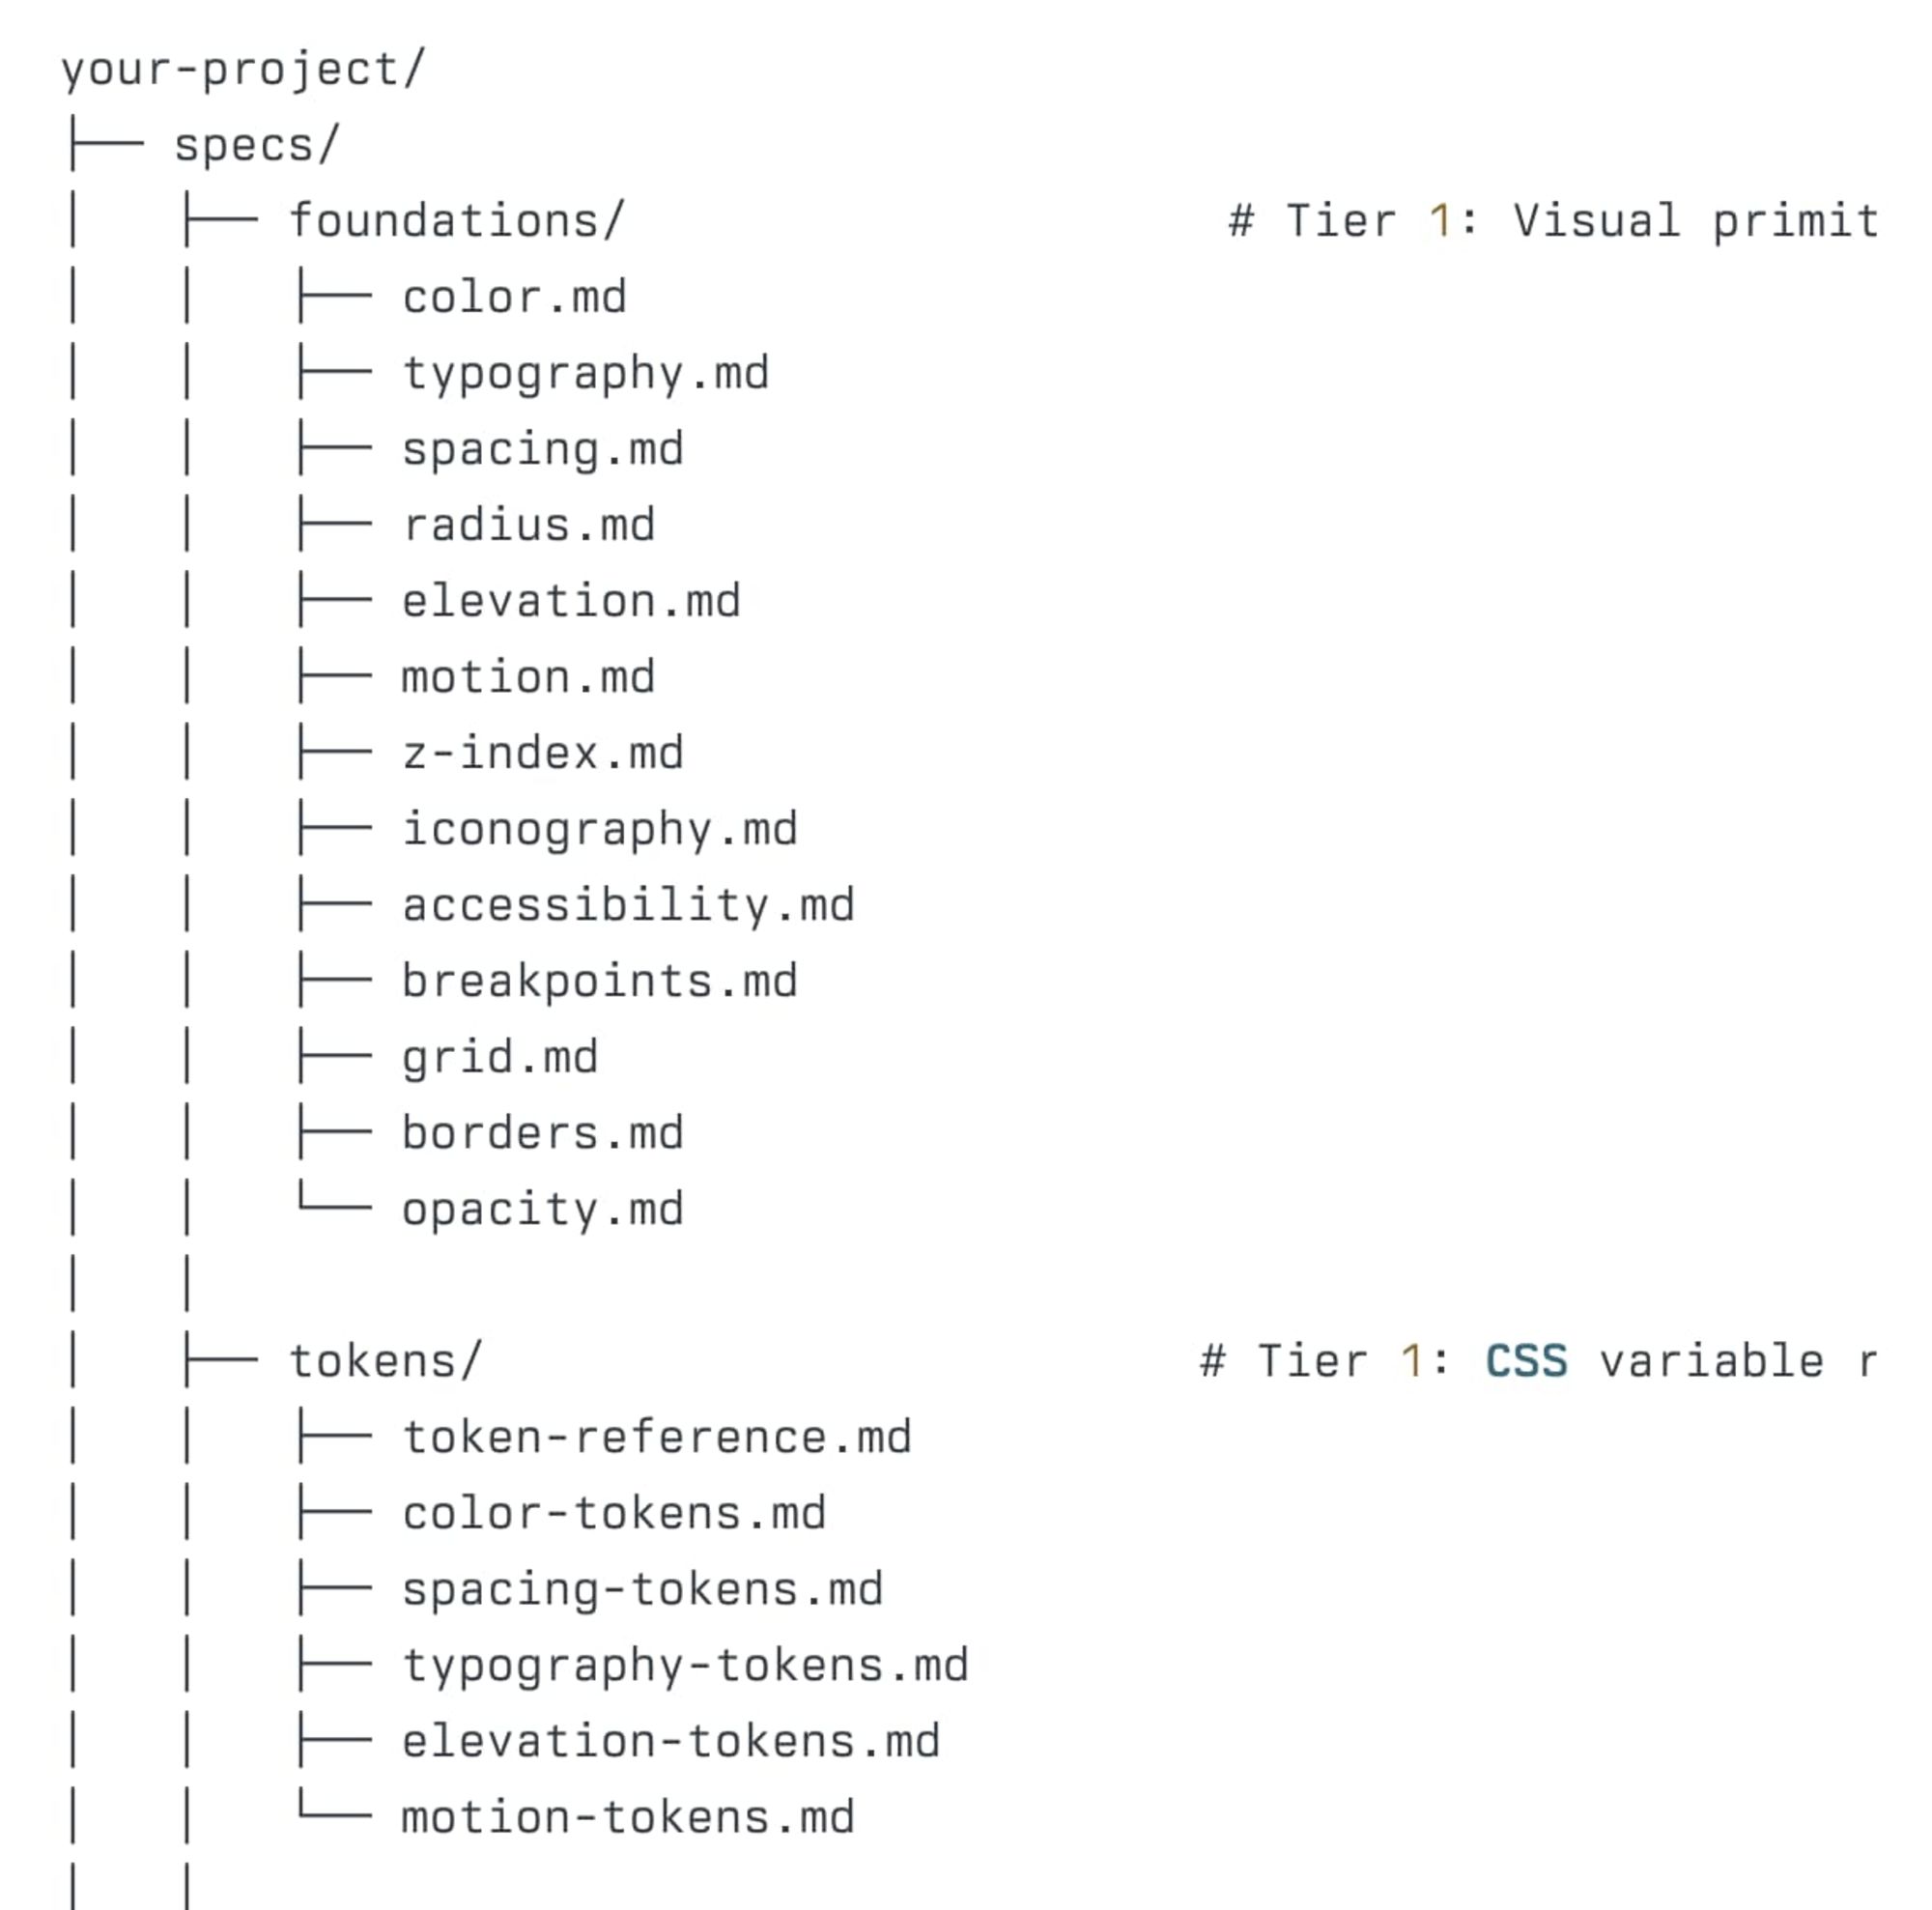Click token-reference.md entry
This screenshot has width=1932, height=1910.
(x=657, y=1437)
